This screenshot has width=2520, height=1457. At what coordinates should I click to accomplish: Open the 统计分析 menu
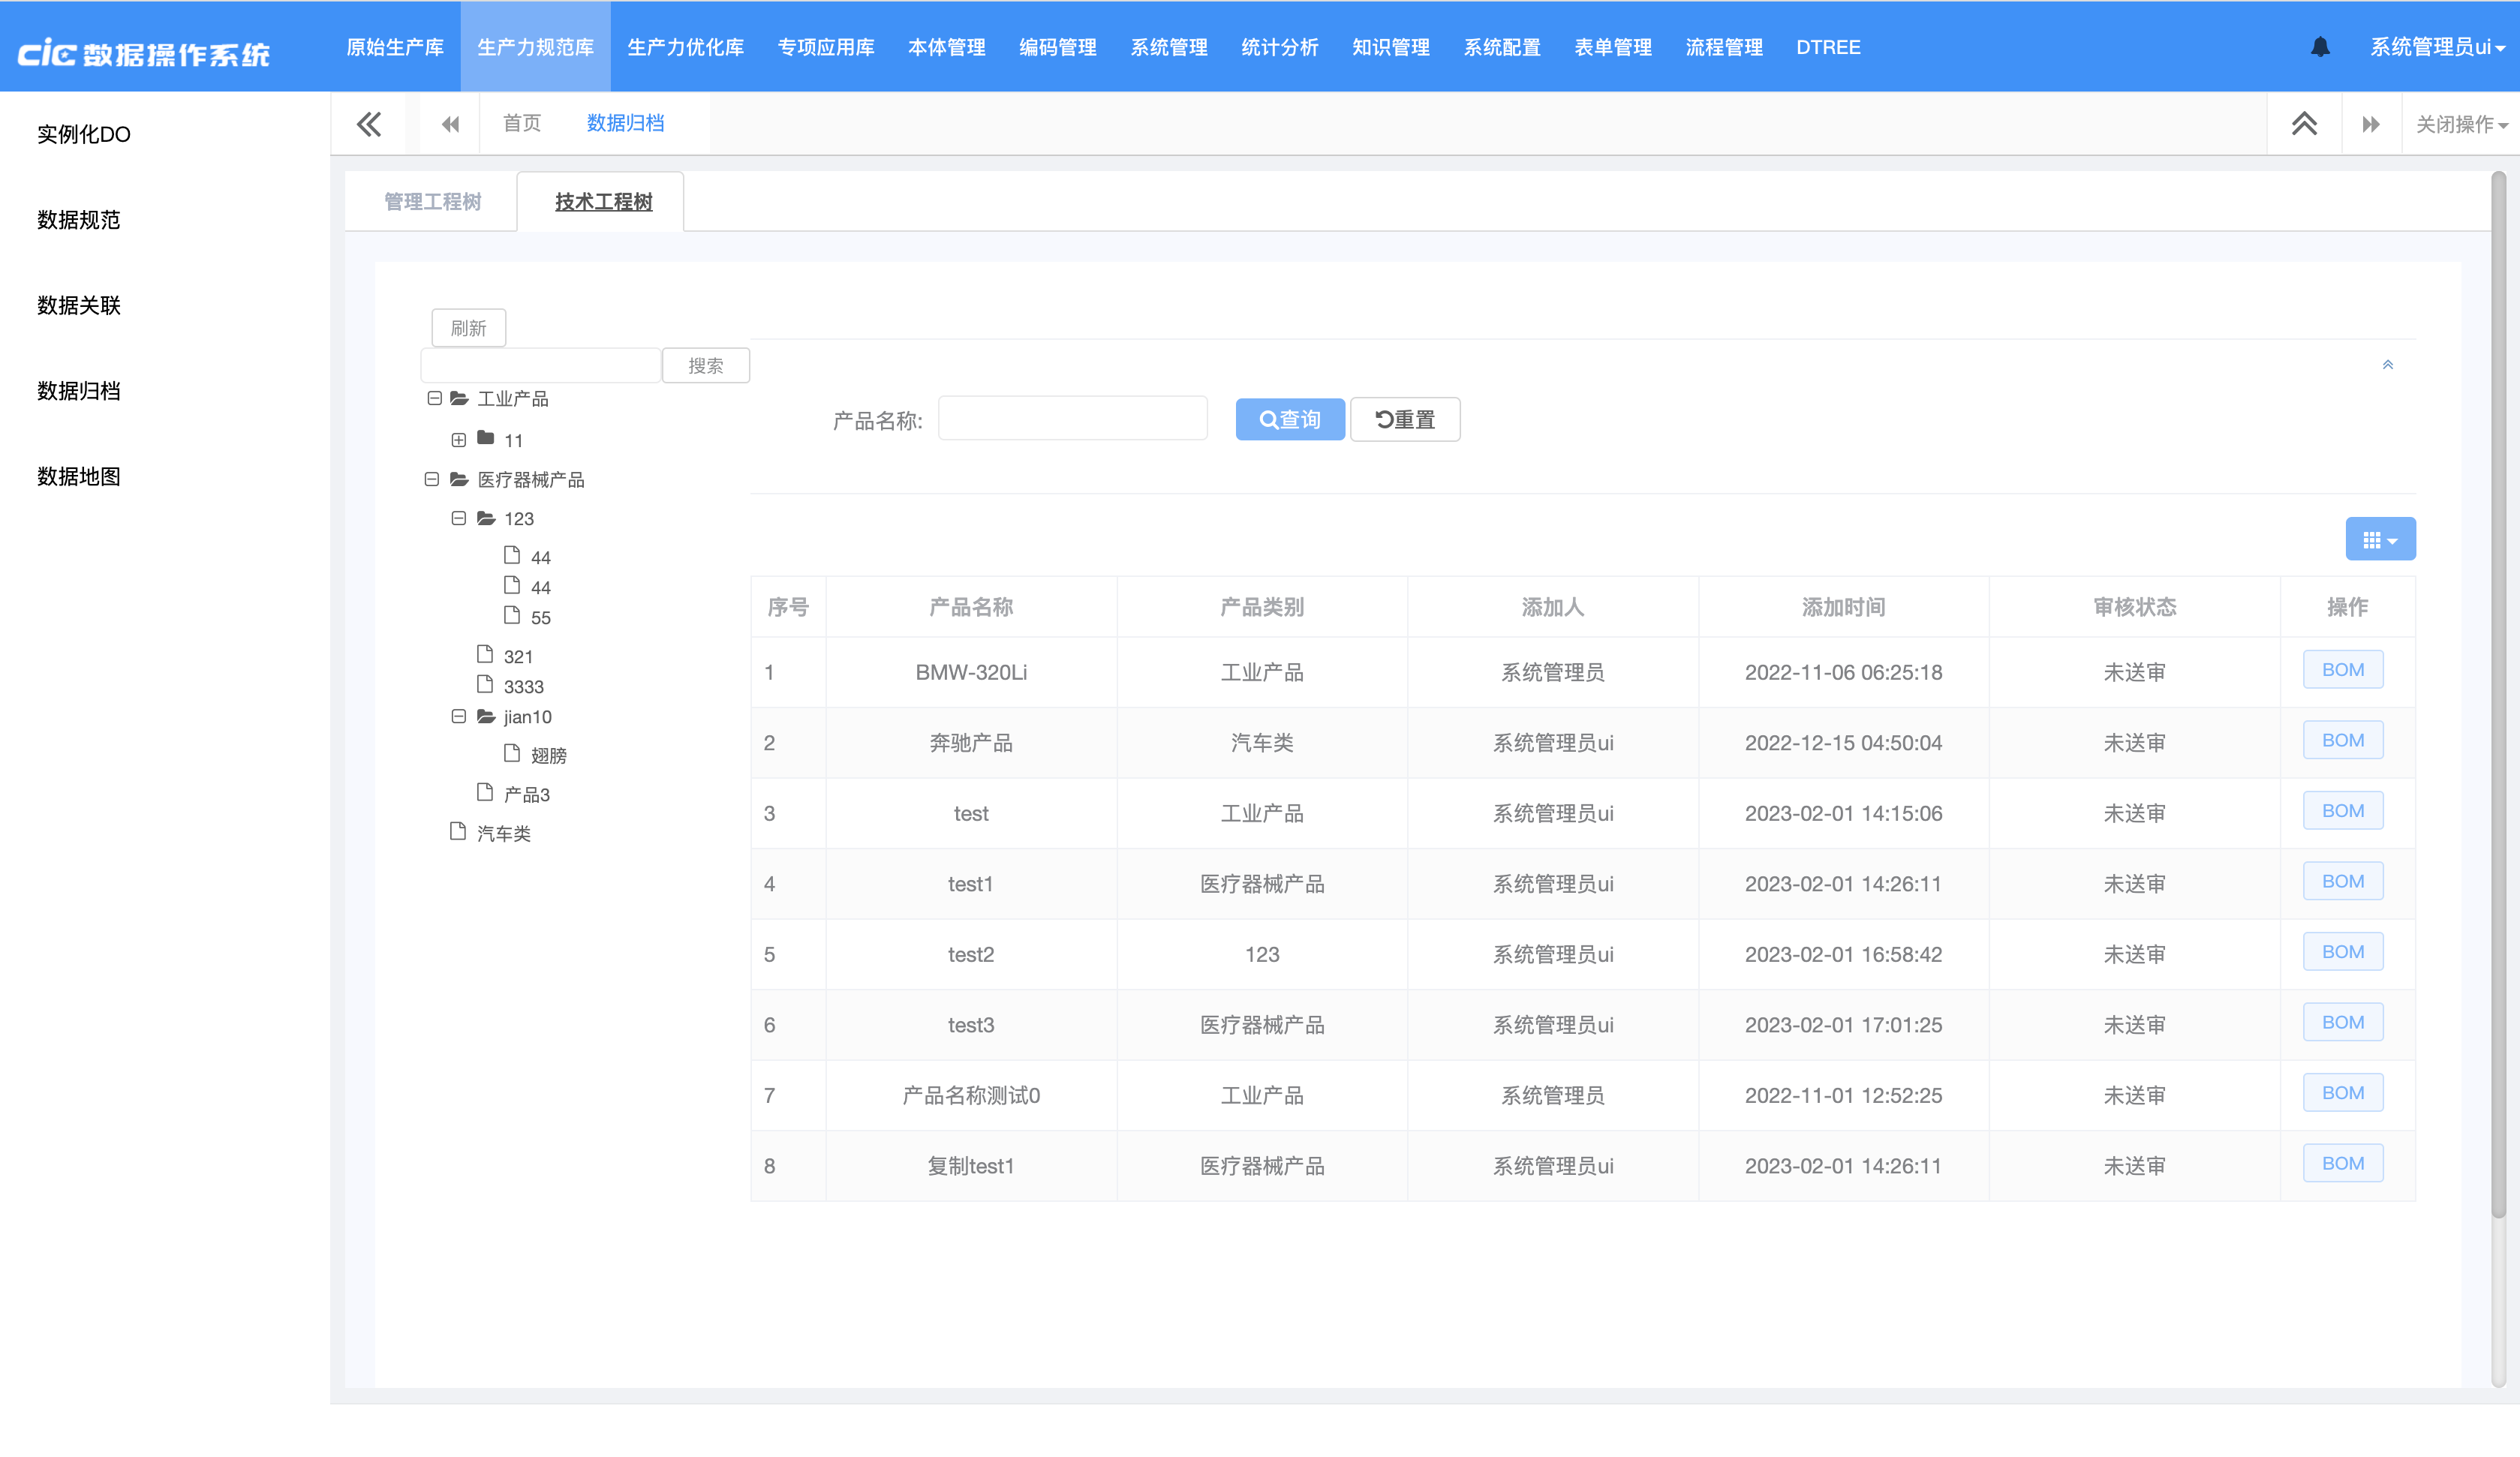[1279, 47]
